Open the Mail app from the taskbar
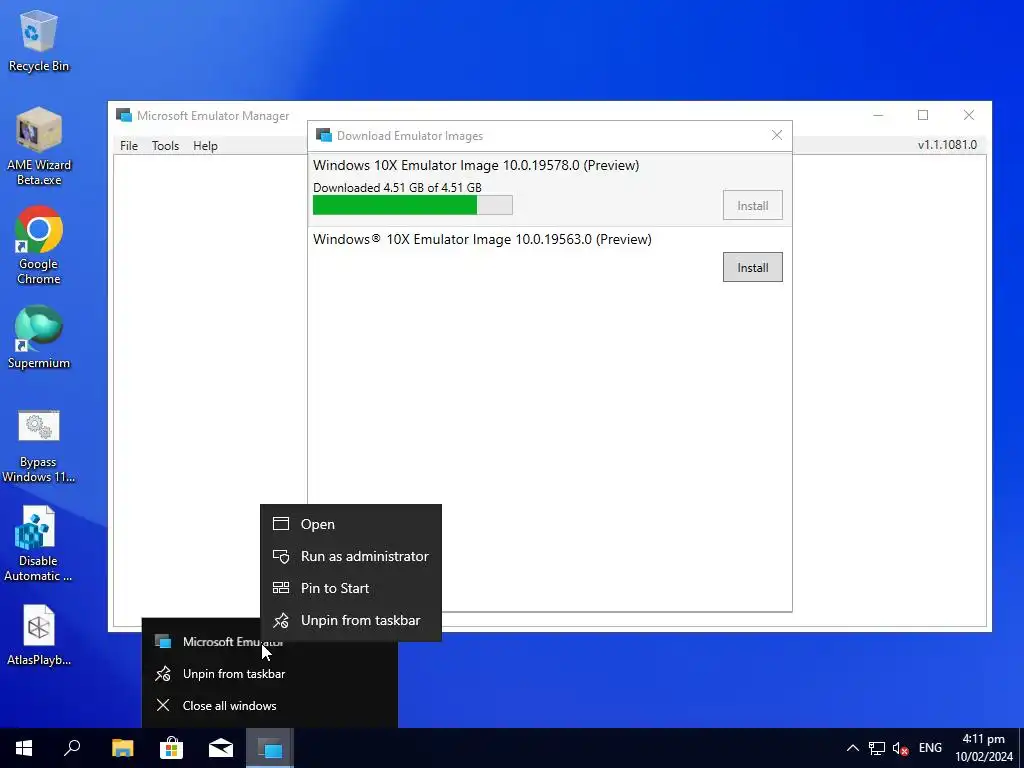Screen dimensions: 1024x768 (221, 748)
